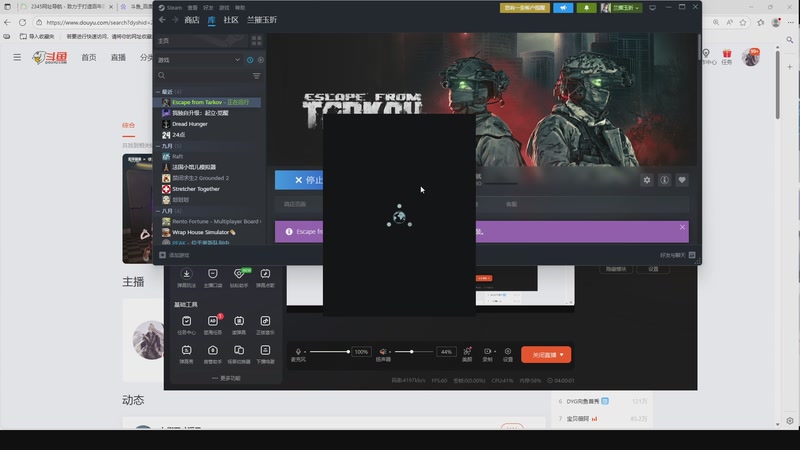Screen dimensions: 800x450
Task: View Escape from Tarkov info icon
Action: 664,180
